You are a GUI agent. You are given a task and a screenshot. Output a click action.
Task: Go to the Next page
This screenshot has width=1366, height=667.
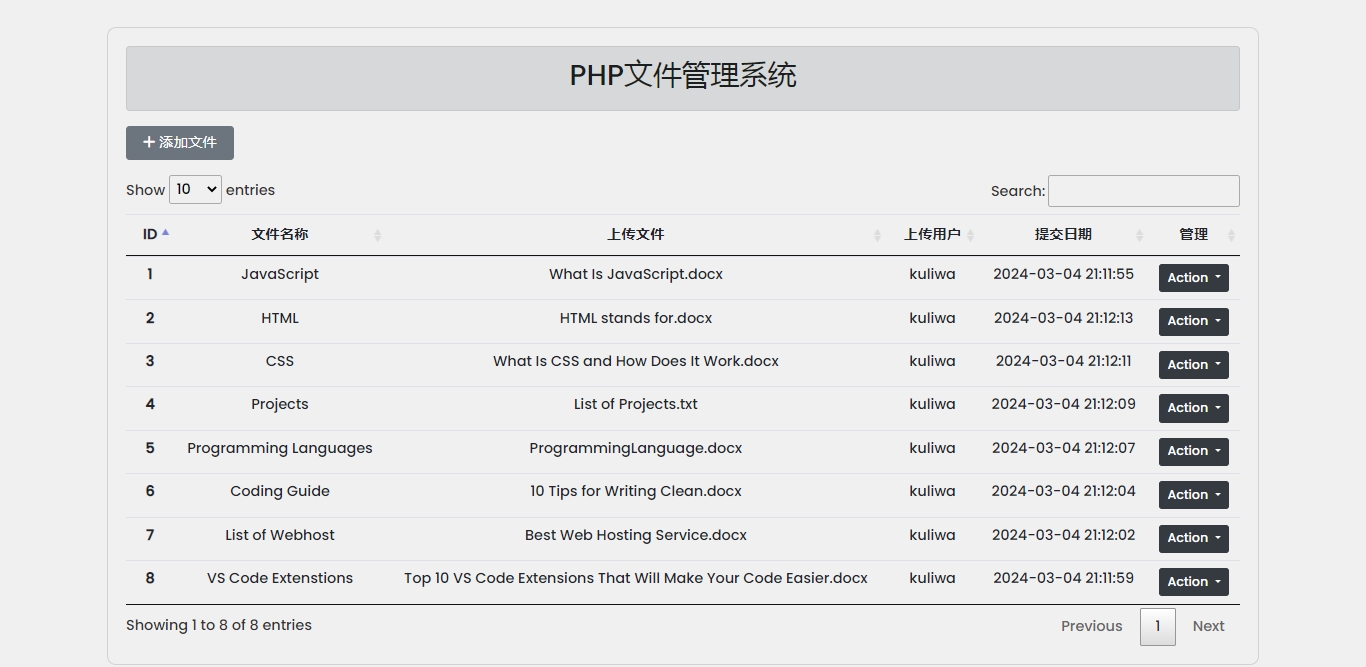coord(1208,626)
